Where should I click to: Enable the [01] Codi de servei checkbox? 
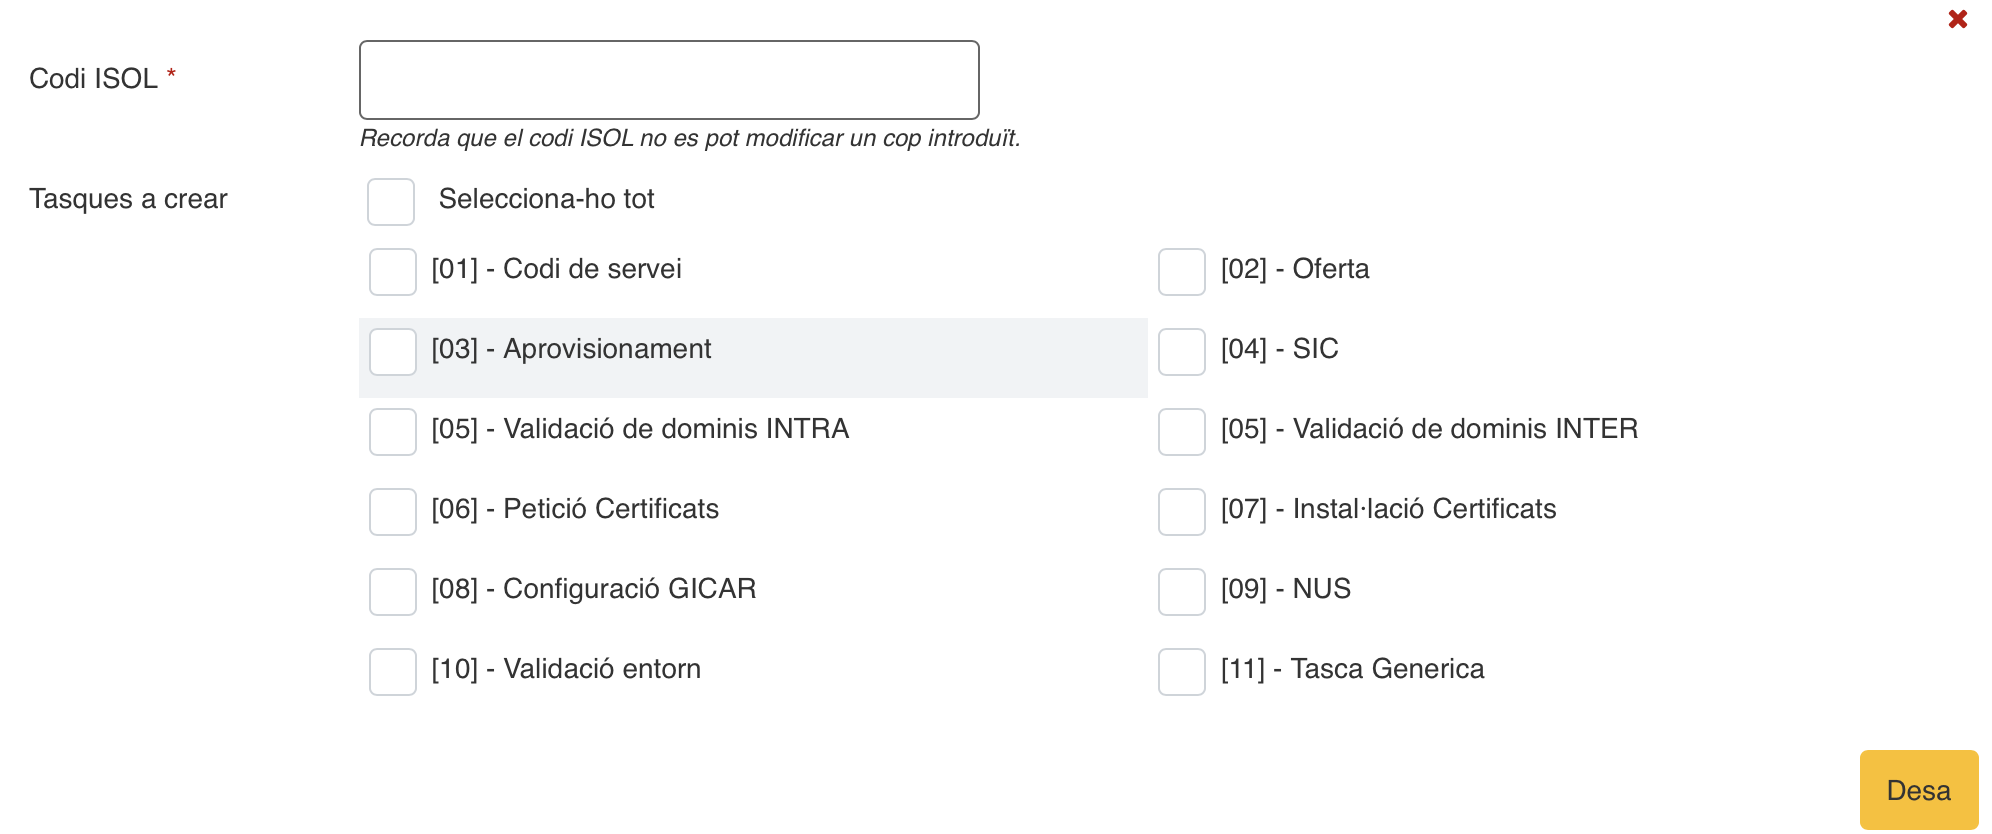(x=393, y=272)
